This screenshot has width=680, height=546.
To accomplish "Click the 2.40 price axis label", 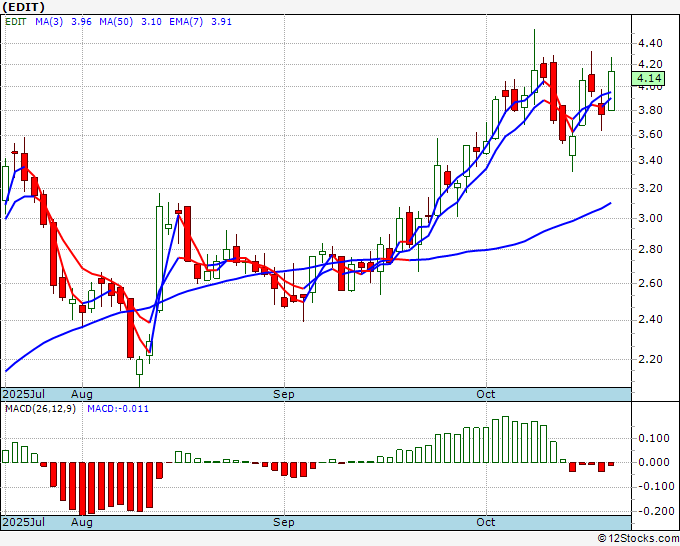I will pyautogui.click(x=650, y=320).
